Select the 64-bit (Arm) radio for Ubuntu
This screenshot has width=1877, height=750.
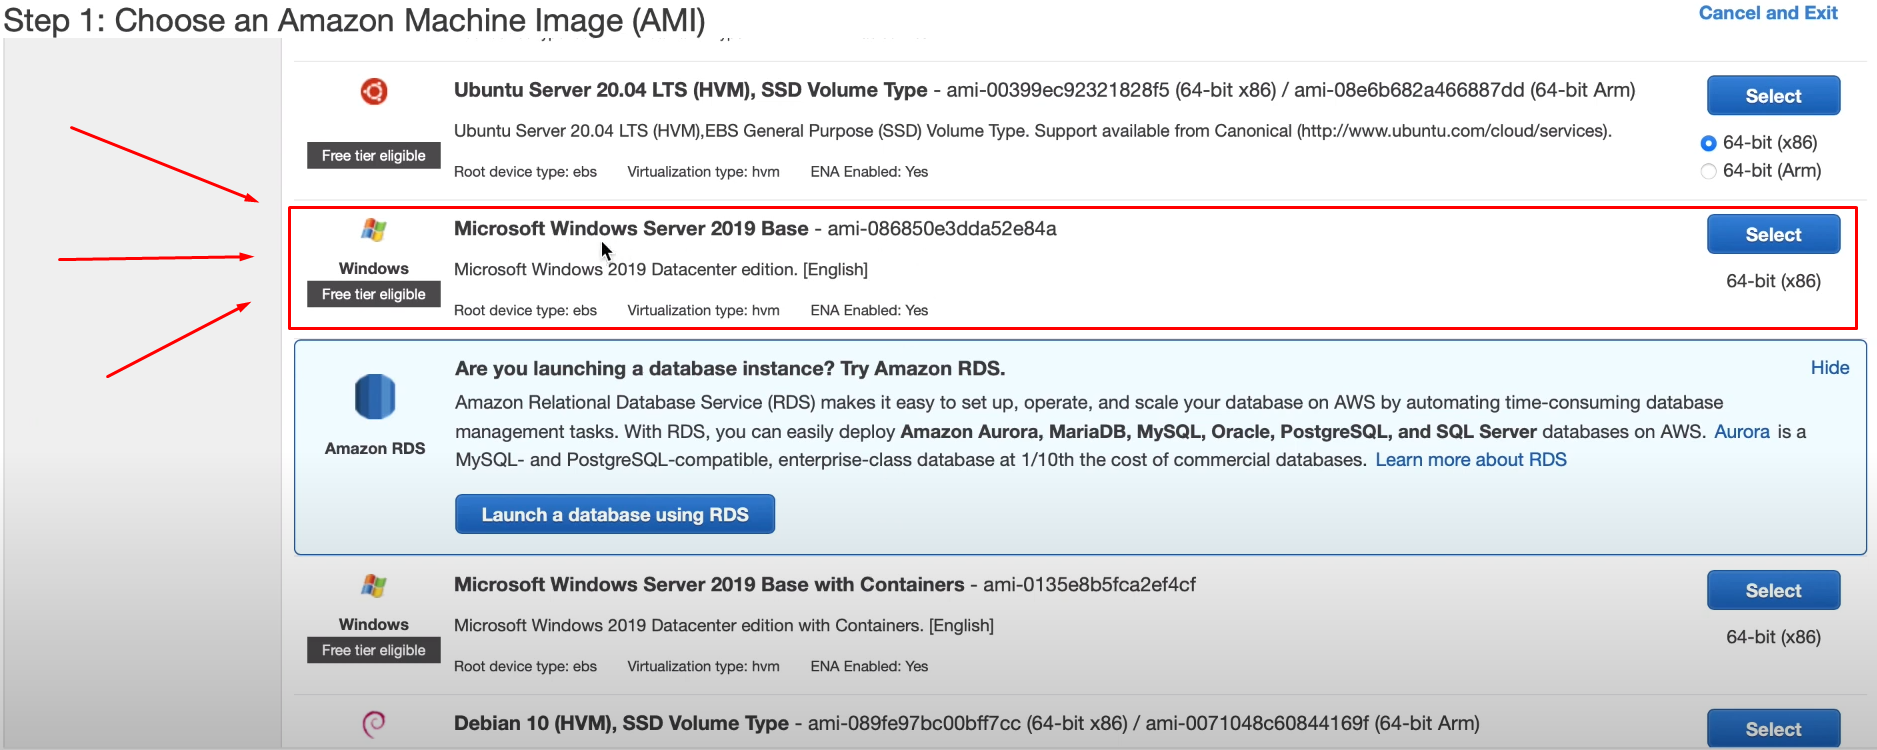tap(1708, 171)
